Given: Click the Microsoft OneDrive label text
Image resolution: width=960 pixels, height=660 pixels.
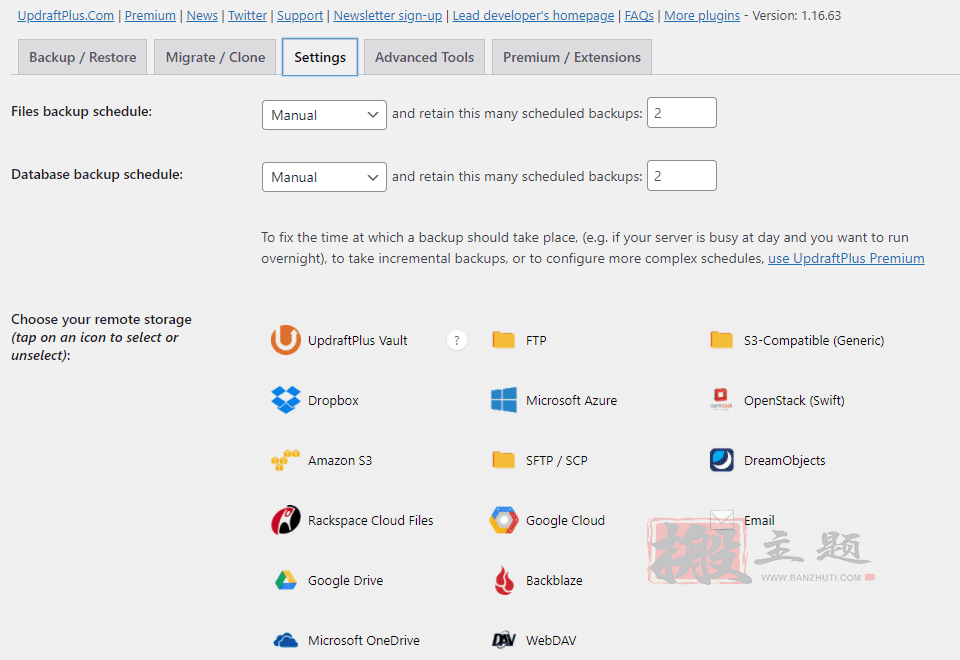Looking at the screenshot, I should click(x=364, y=640).
